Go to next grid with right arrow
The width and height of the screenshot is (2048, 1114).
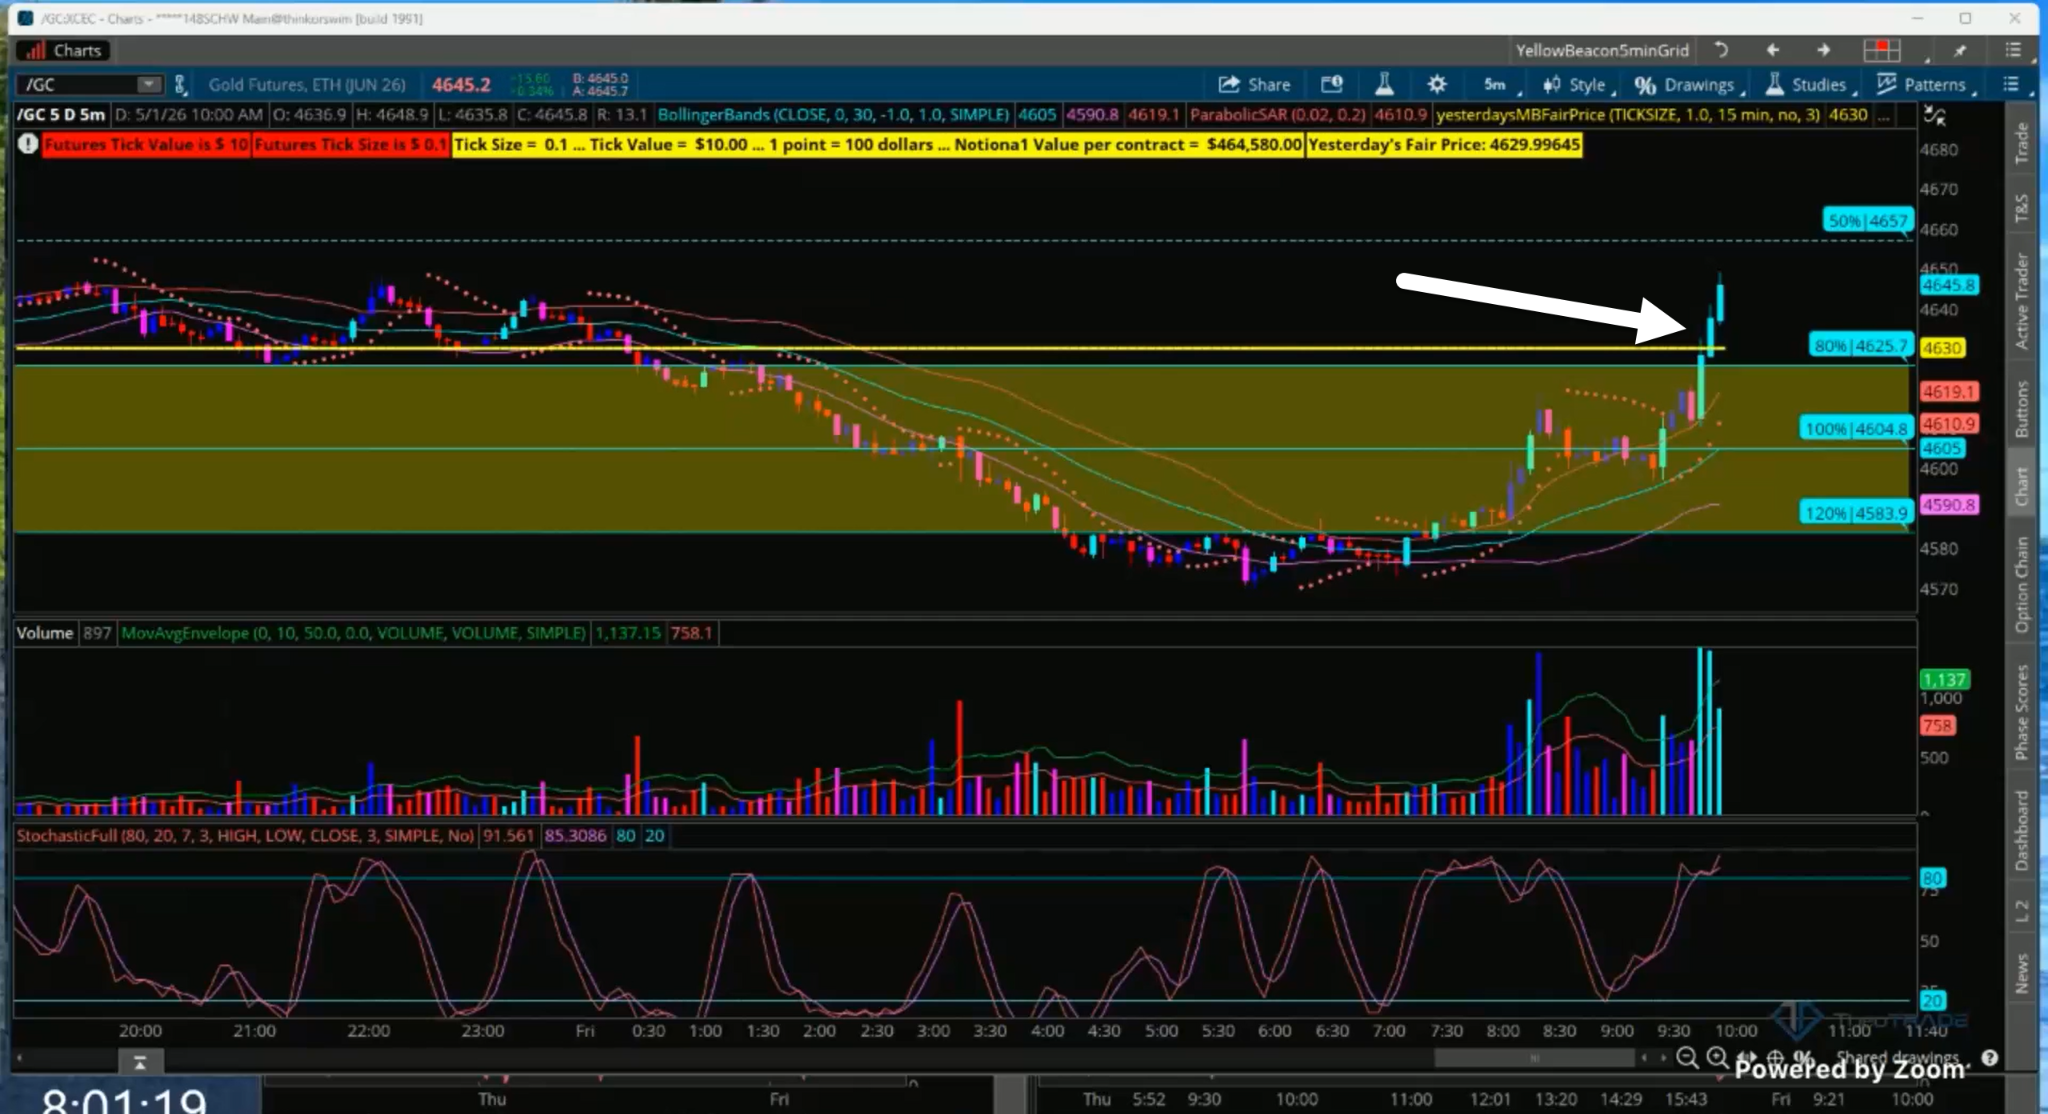[1823, 50]
